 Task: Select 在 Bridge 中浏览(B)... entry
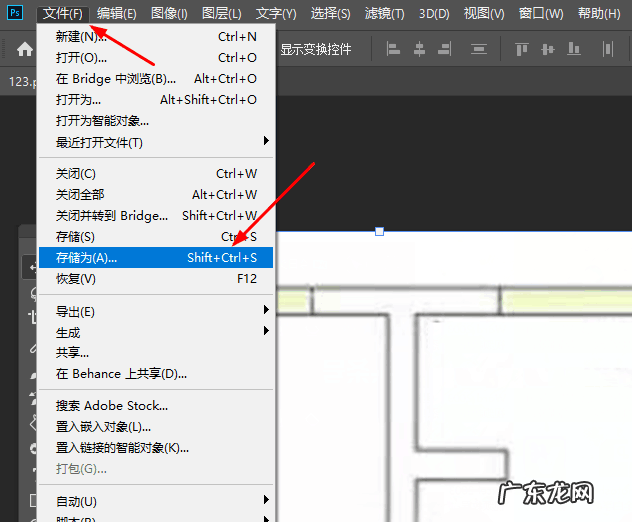[156, 79]
